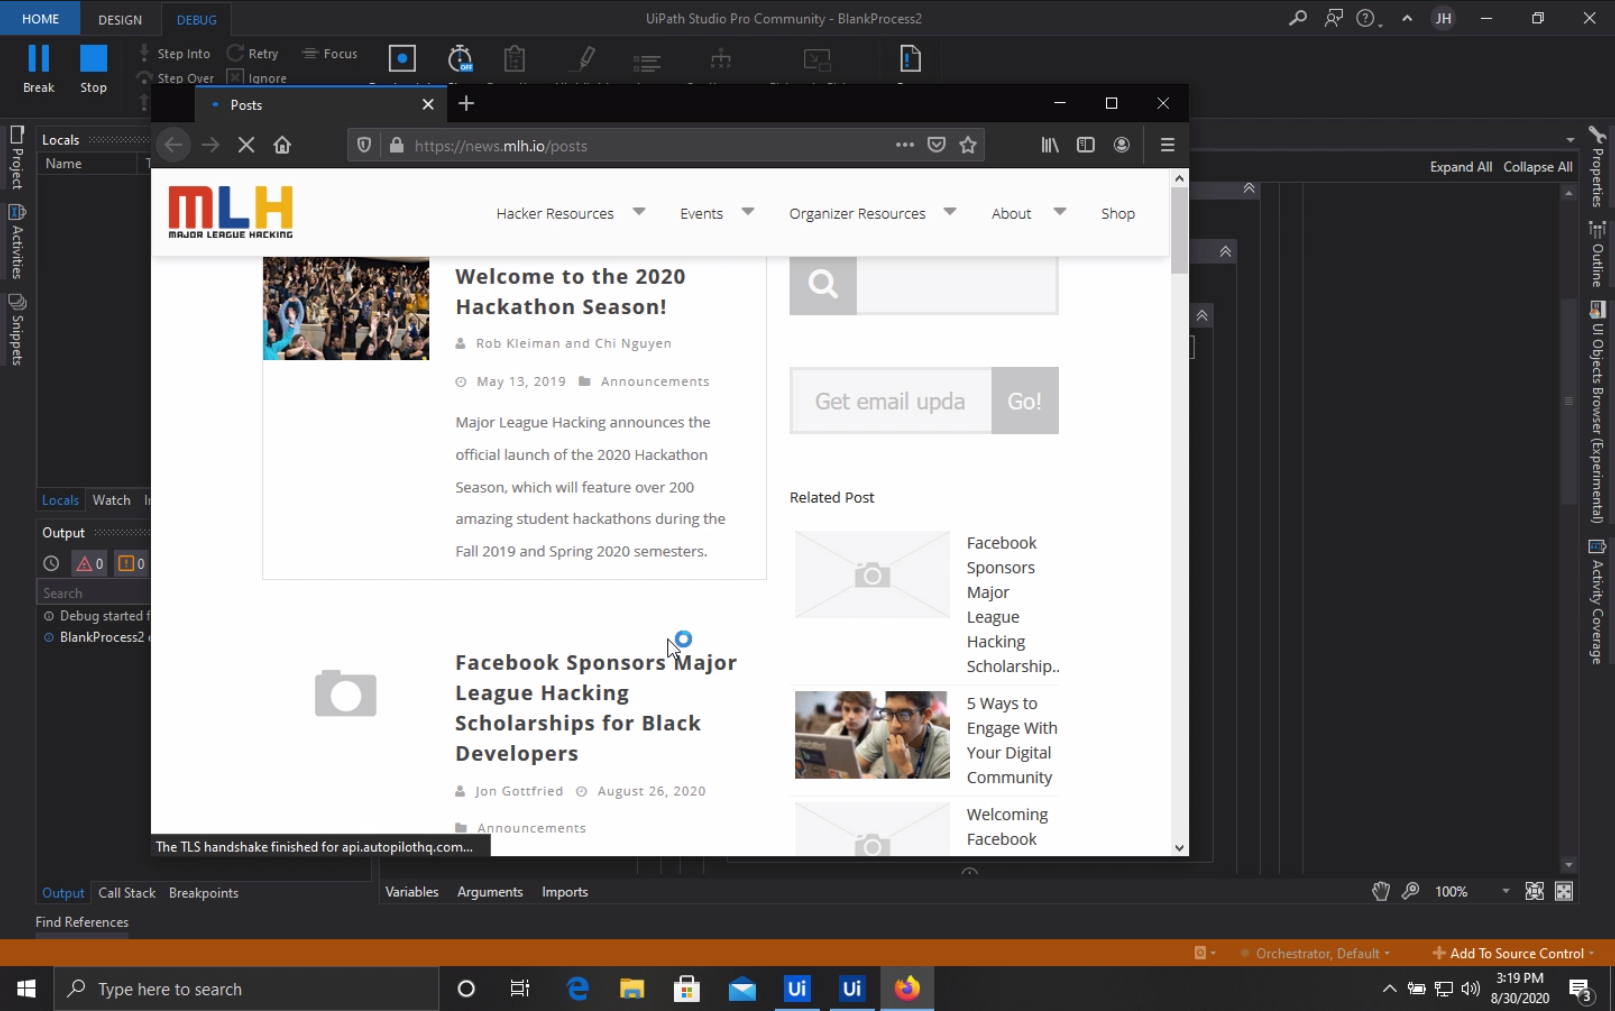The image size is (1615, 1011).
Task: Toggle the Output timestamps clock icon
Action: 51,563
